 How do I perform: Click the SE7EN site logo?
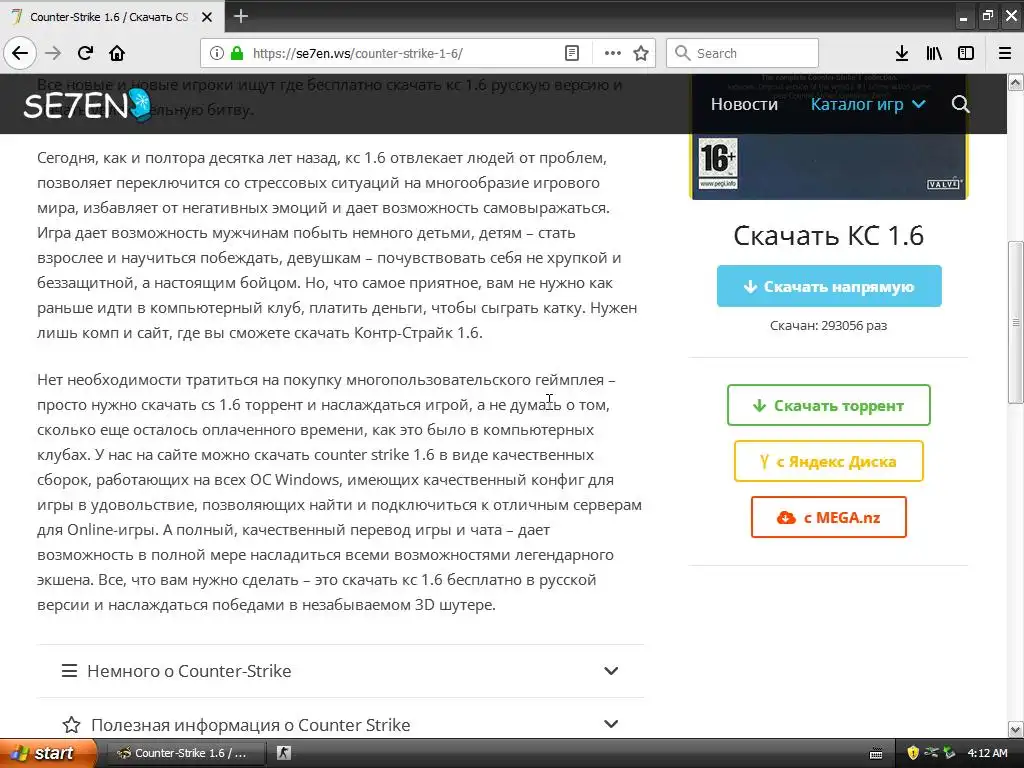(x=87, y=104)
